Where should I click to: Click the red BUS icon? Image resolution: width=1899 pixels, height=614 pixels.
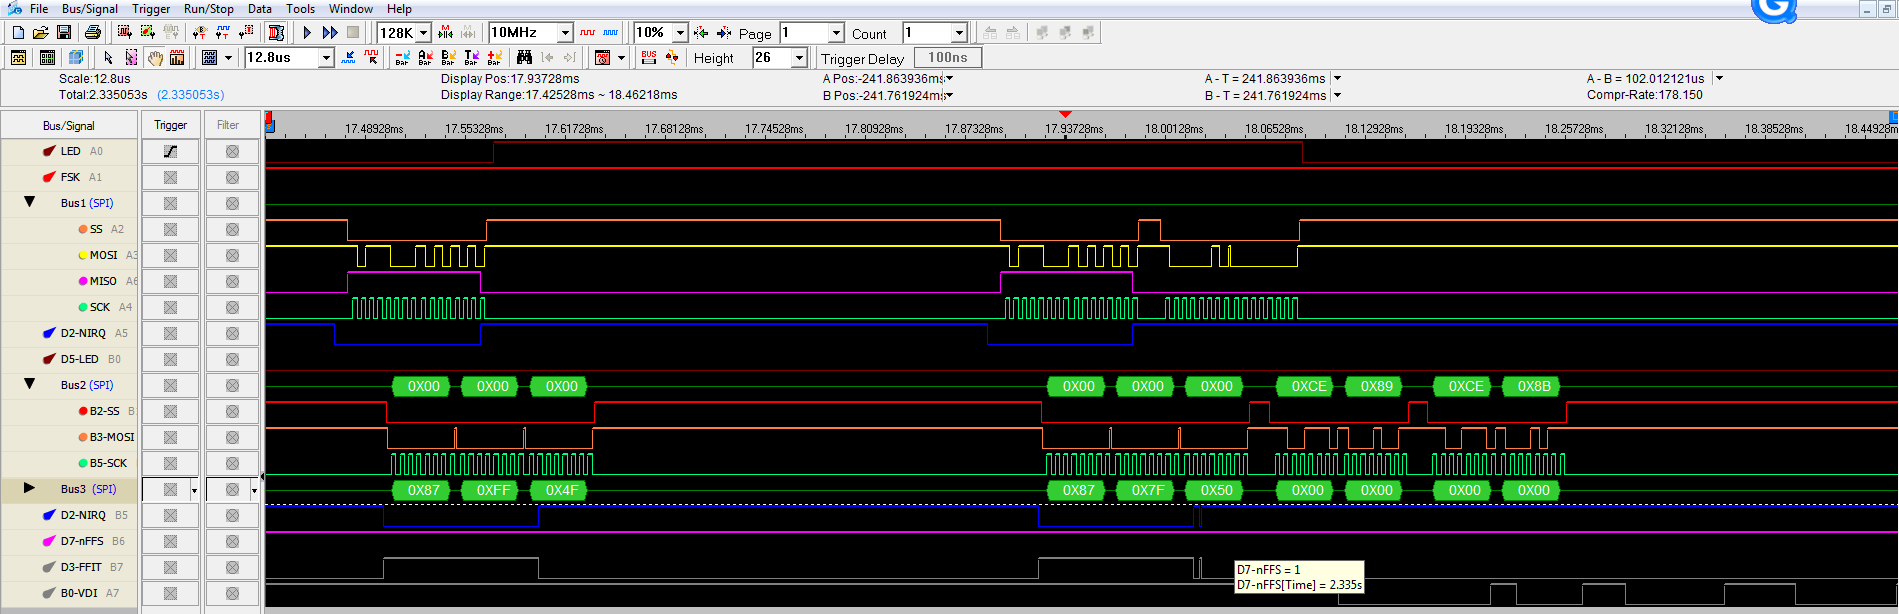(649, 58)
